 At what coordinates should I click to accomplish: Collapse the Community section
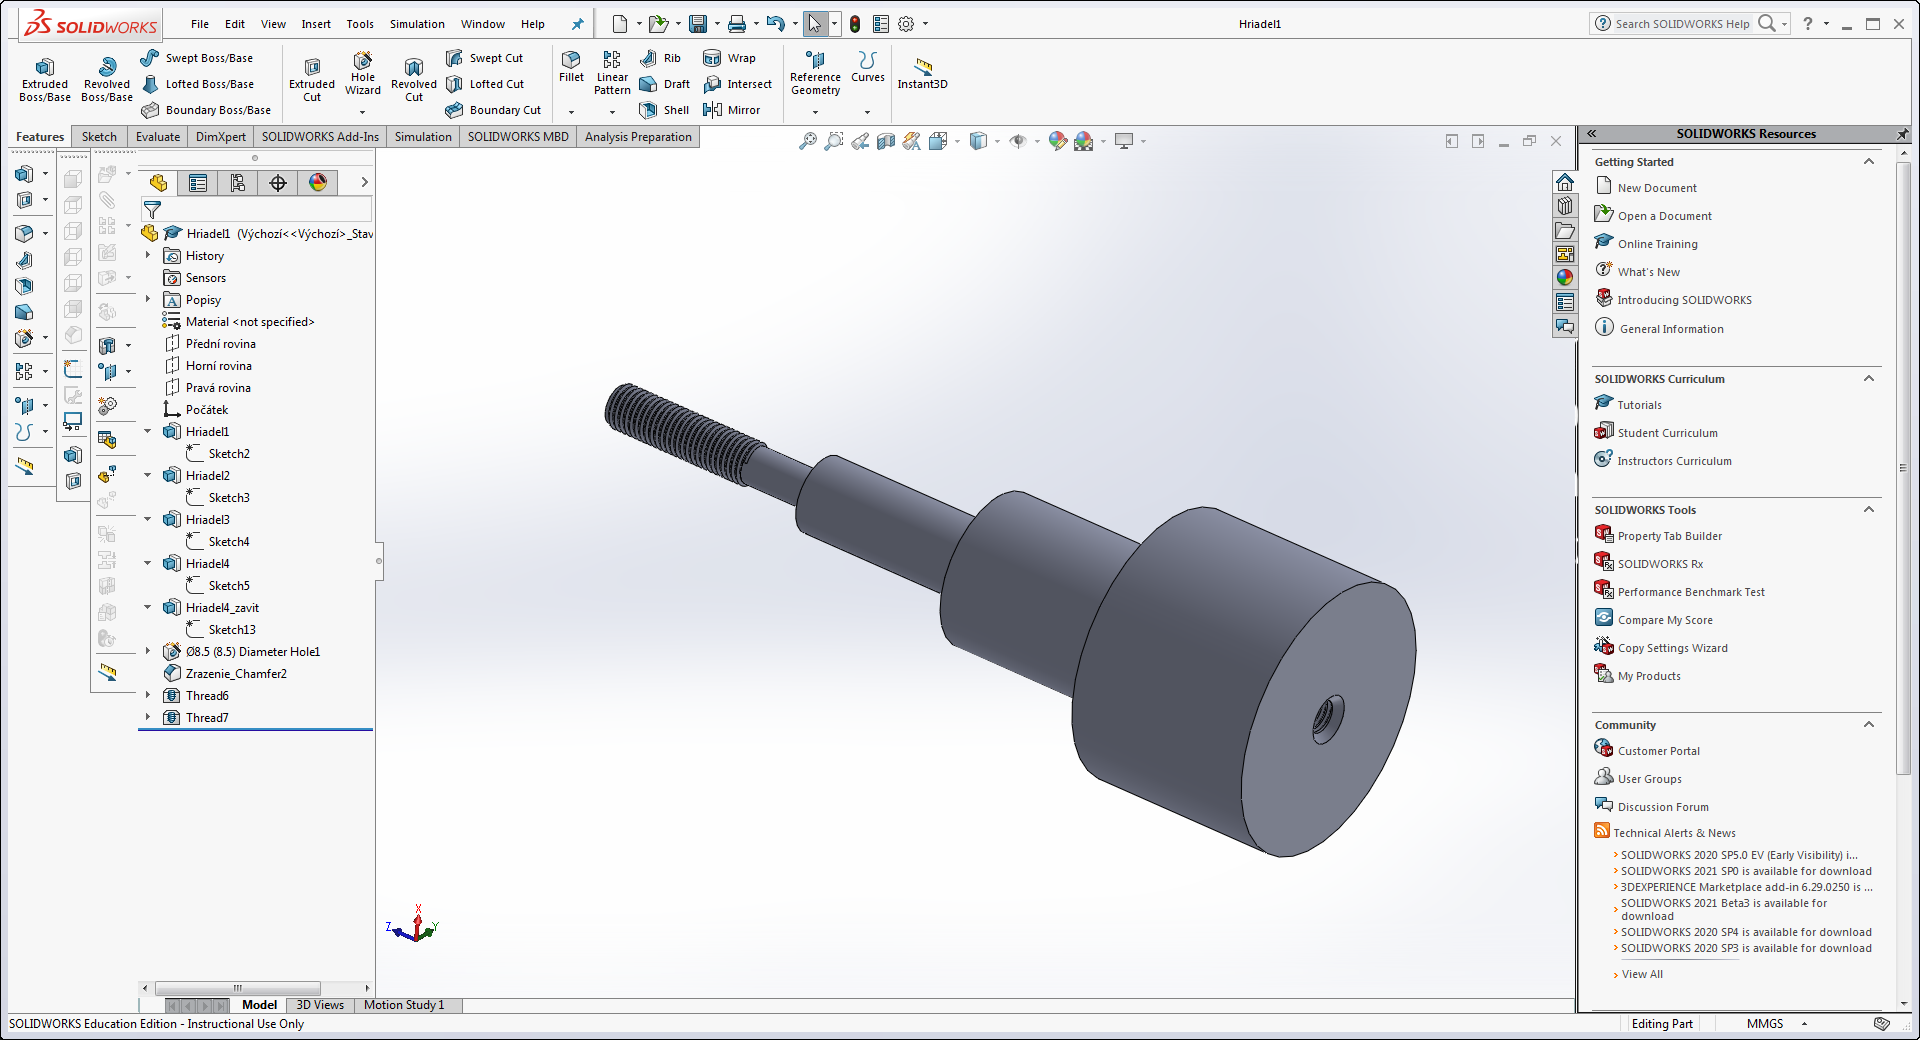tap(1868, 725)
